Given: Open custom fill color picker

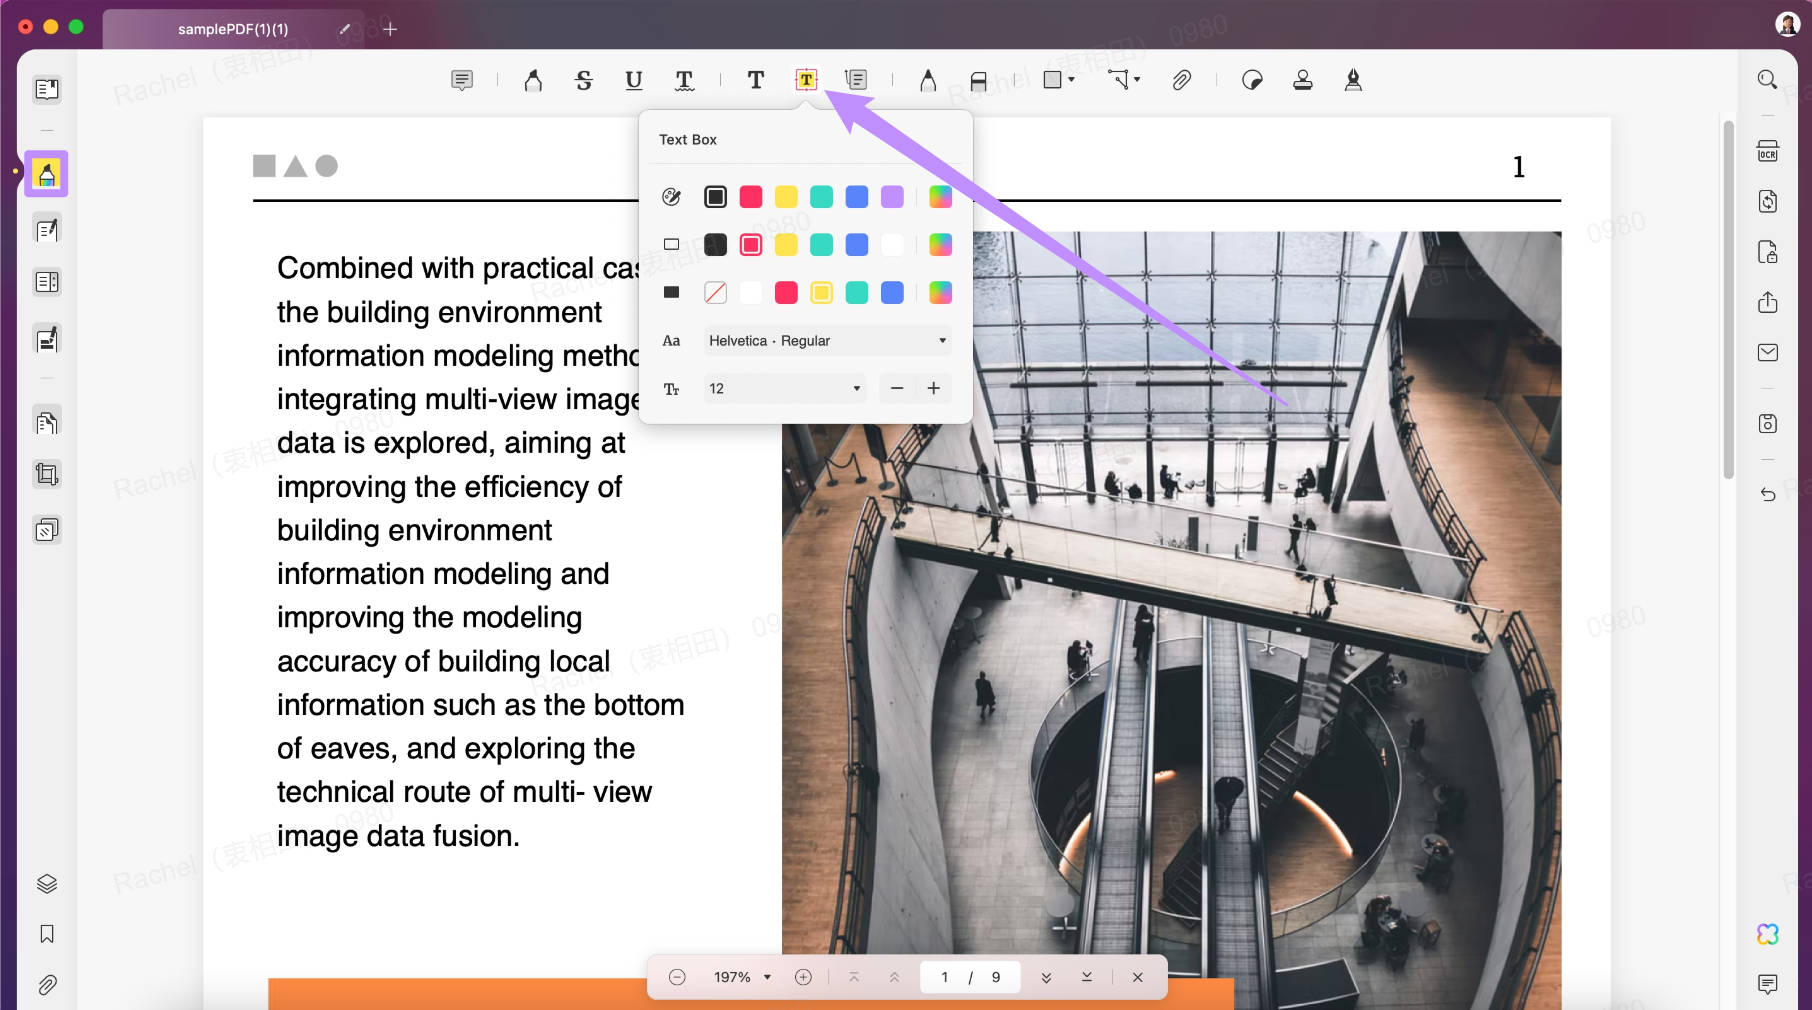Looking at the screenshot, I should (x=940, y=292).
